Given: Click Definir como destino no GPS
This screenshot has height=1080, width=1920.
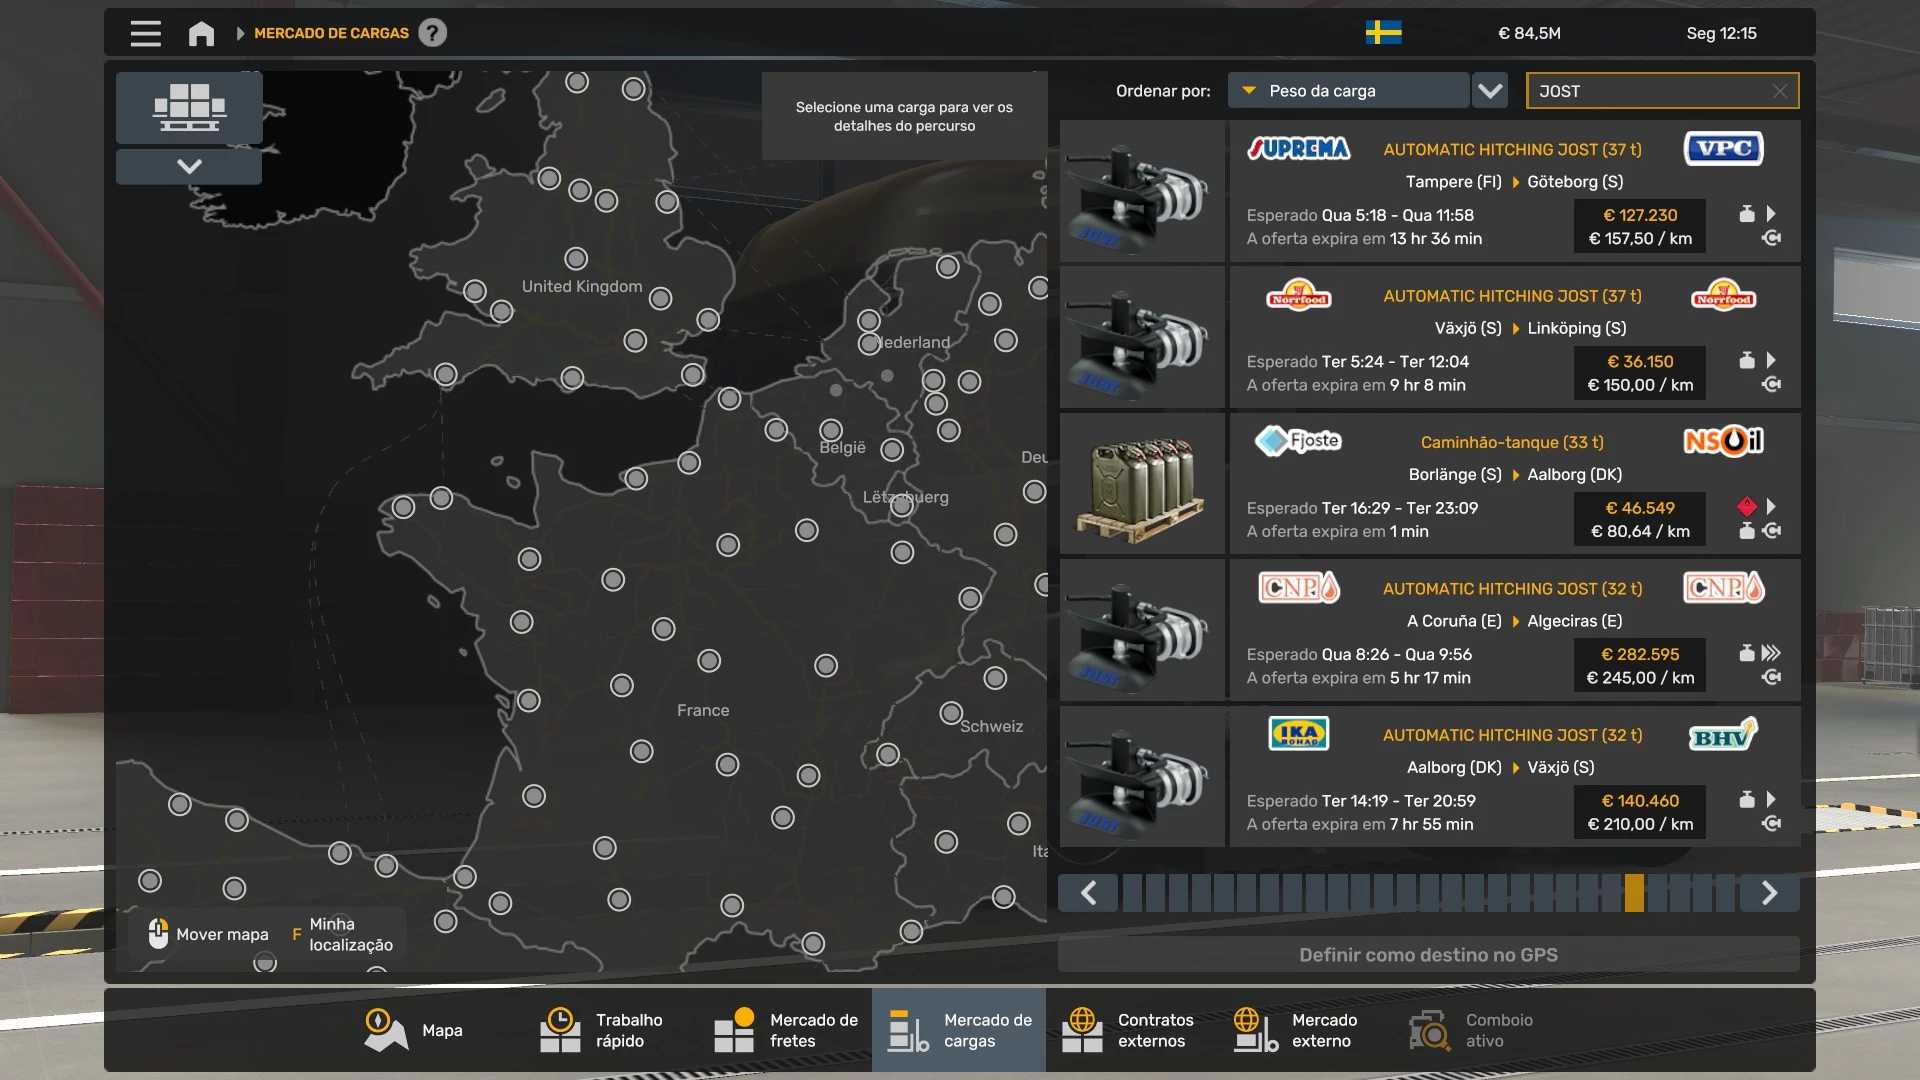Looking at the screenshot, I should (x=1428, y=954).
